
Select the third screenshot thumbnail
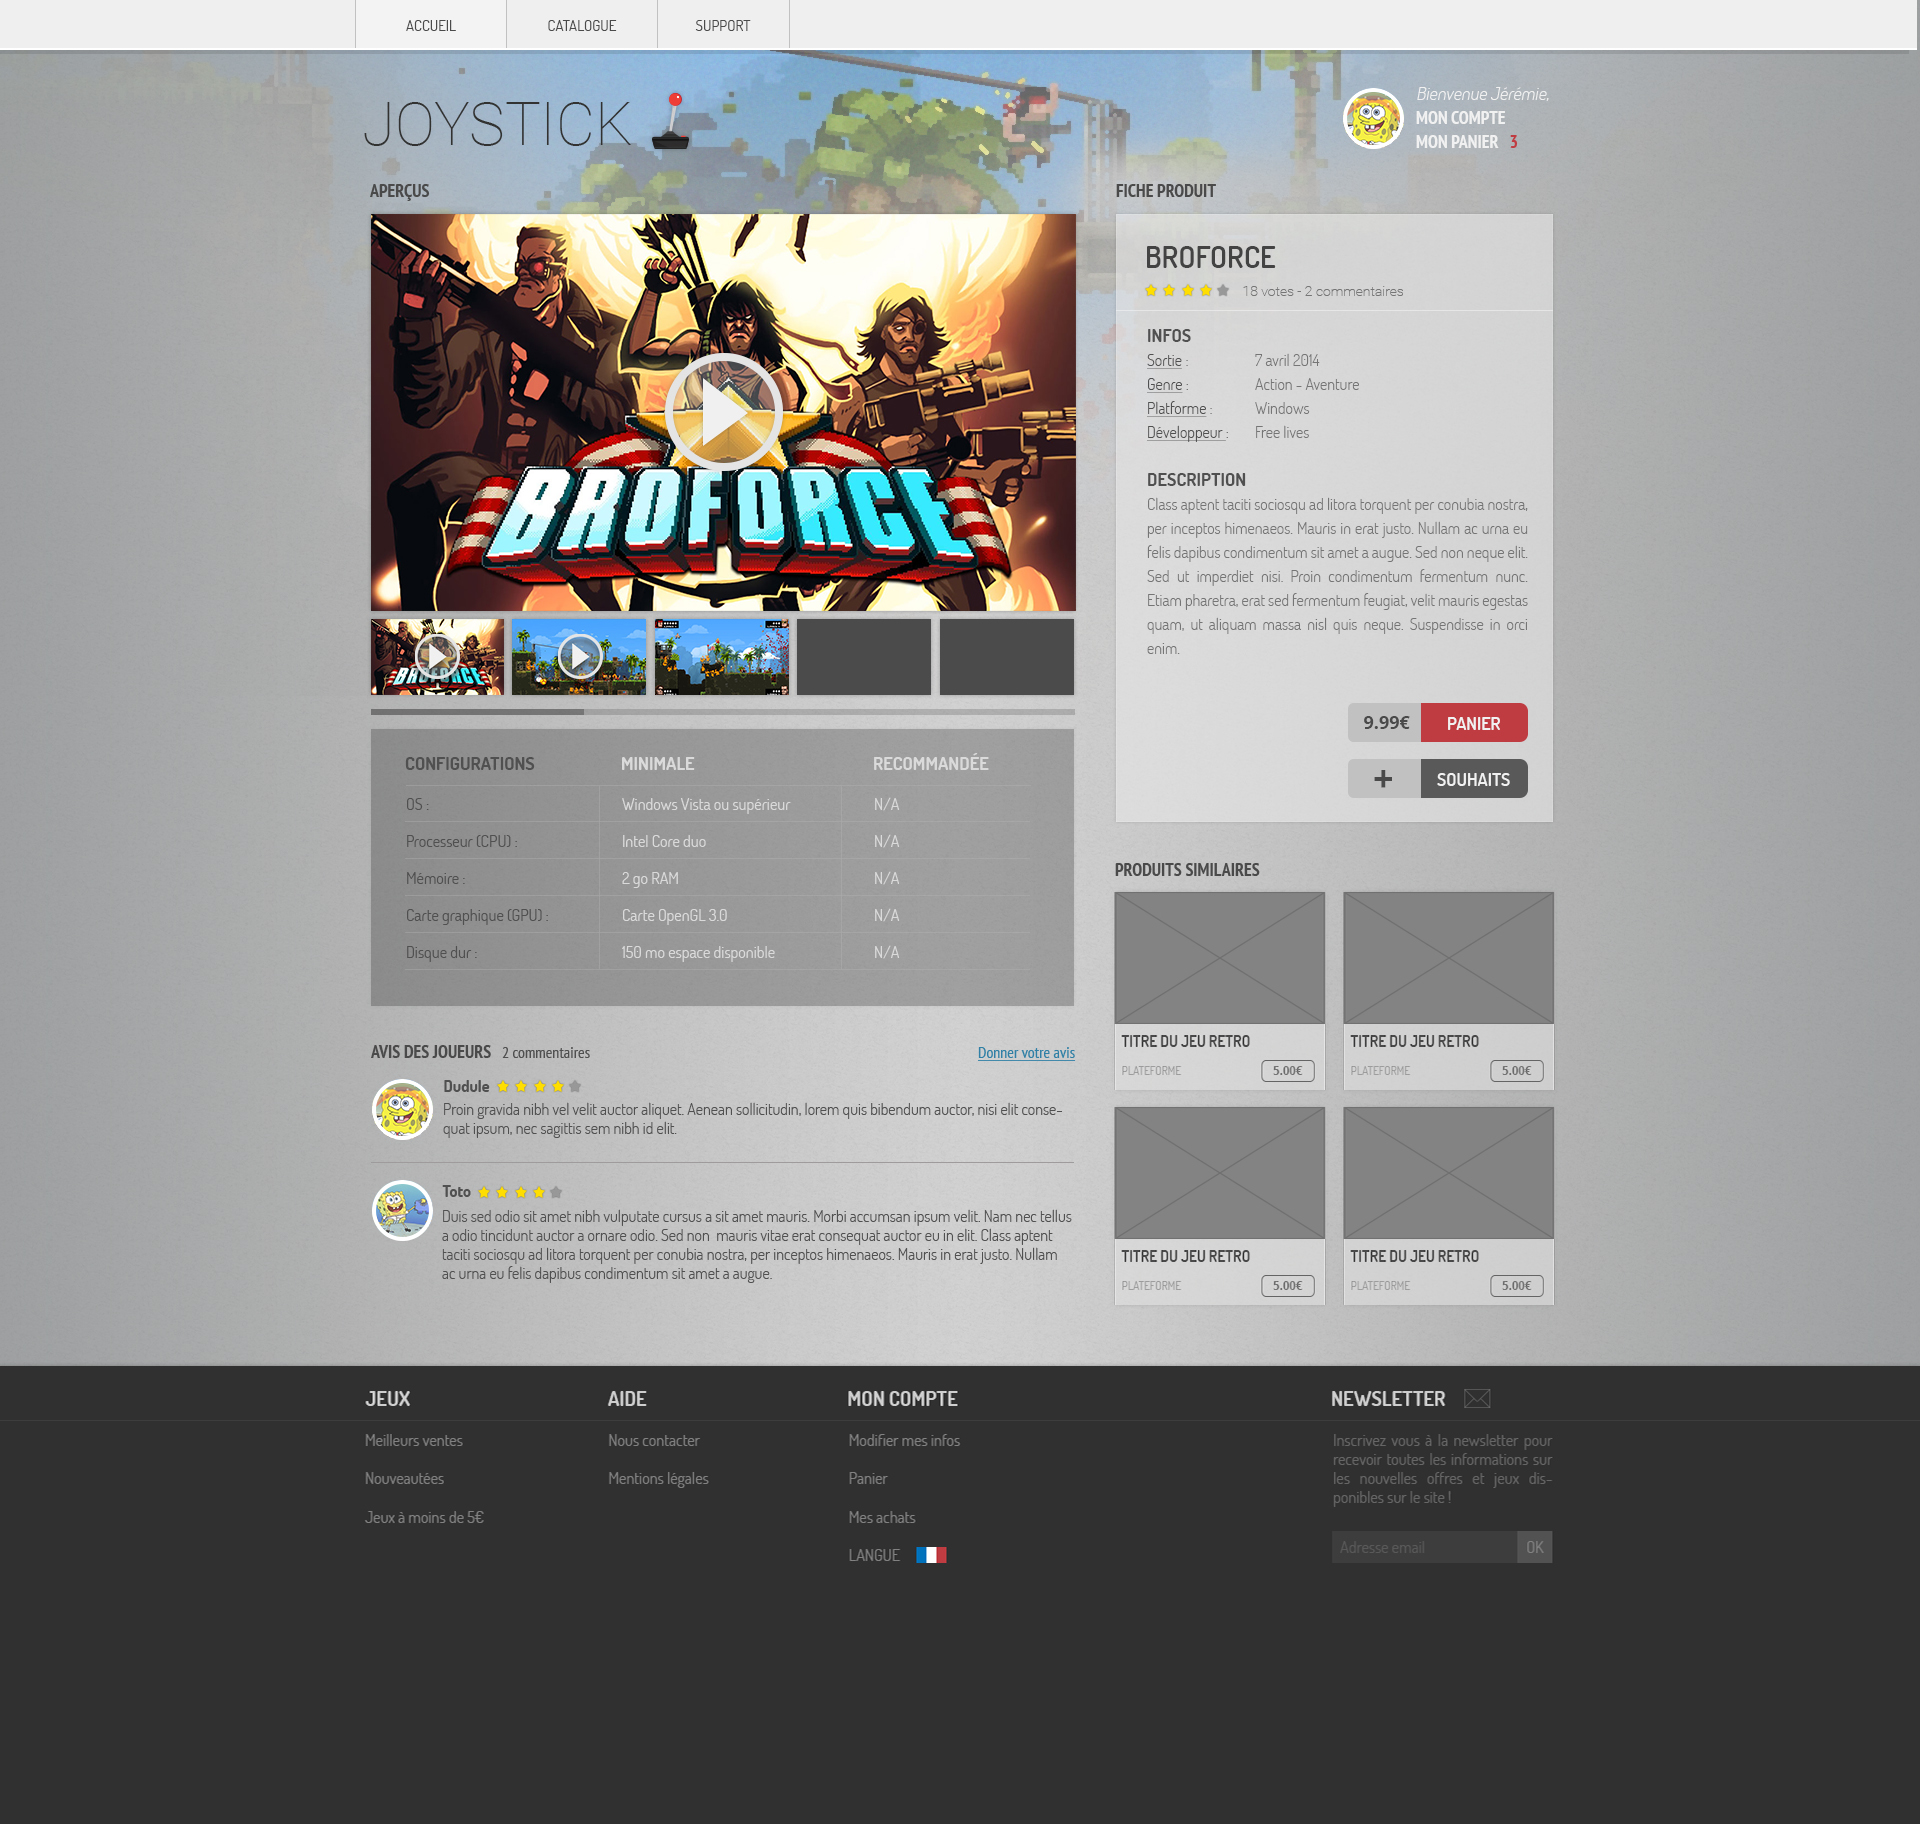point(721,657)
